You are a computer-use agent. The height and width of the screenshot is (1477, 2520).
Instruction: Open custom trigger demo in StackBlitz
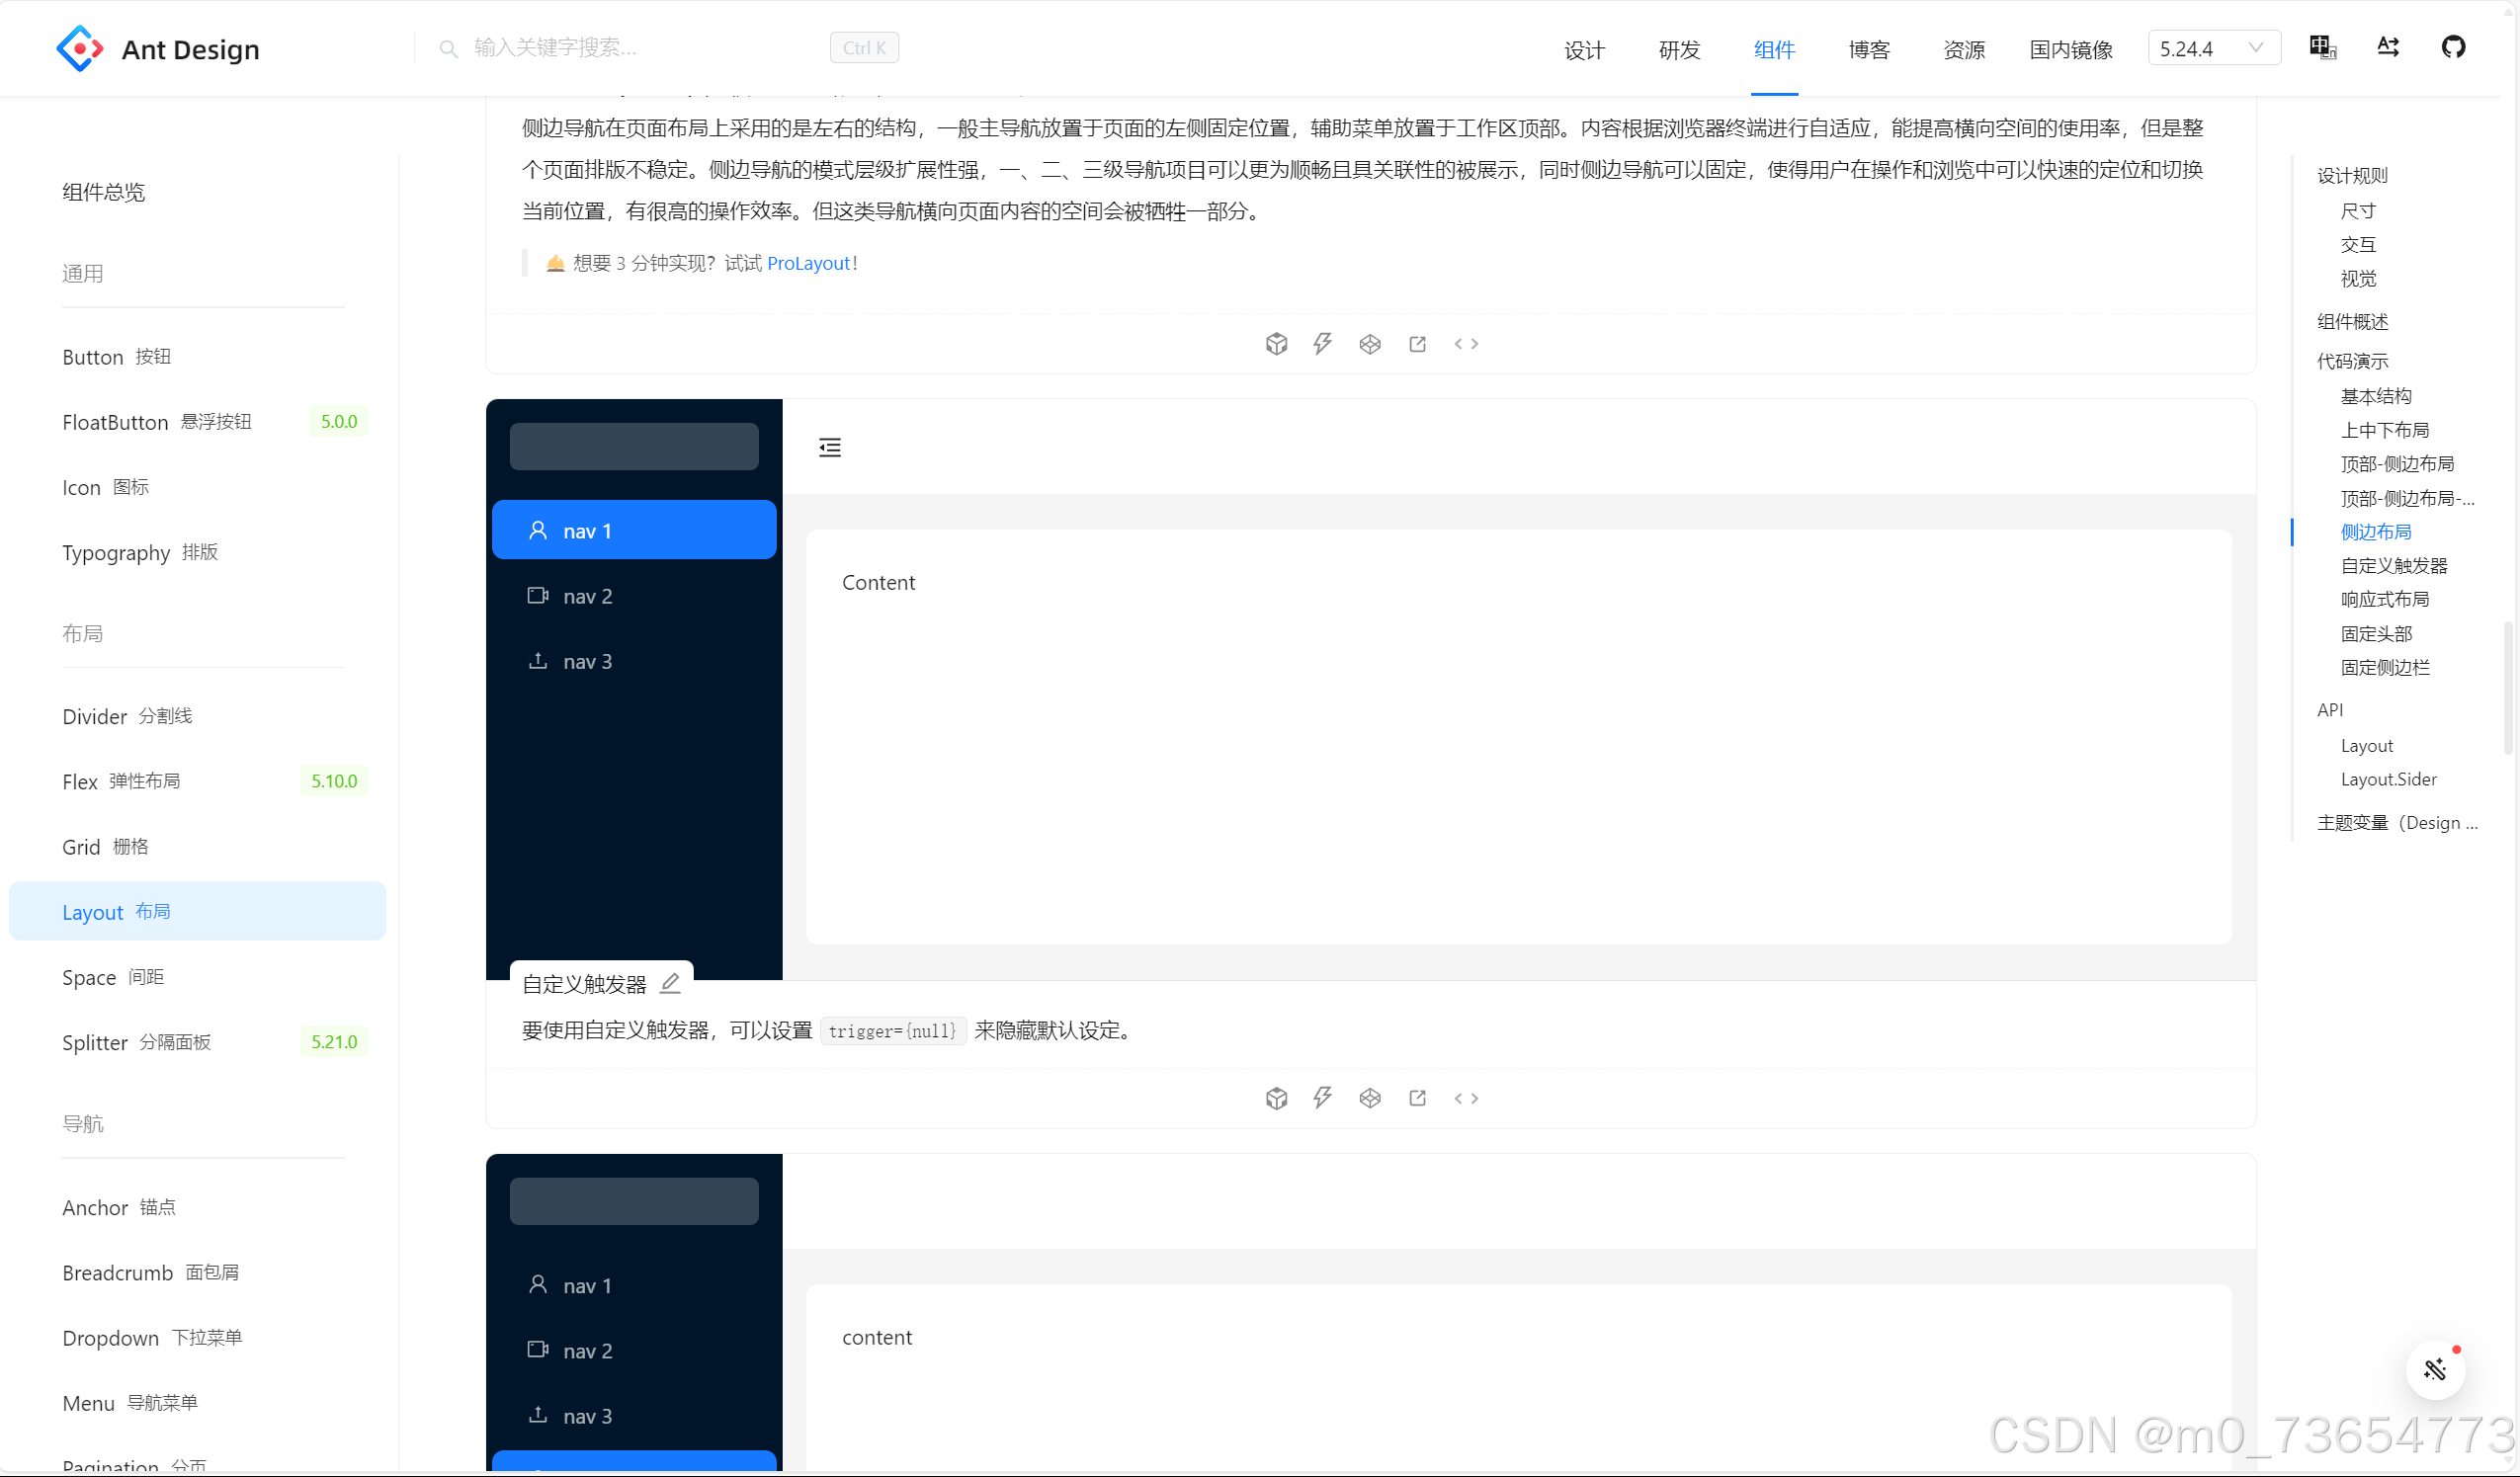tap(1323, 1098)
